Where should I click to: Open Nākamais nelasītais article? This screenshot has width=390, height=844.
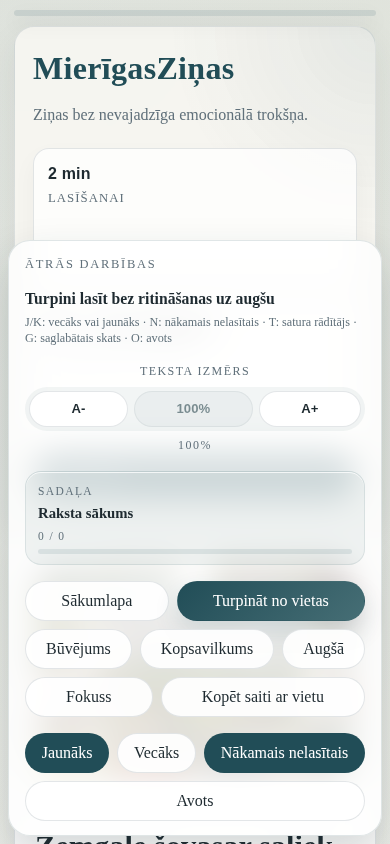(x=285, y=753)
